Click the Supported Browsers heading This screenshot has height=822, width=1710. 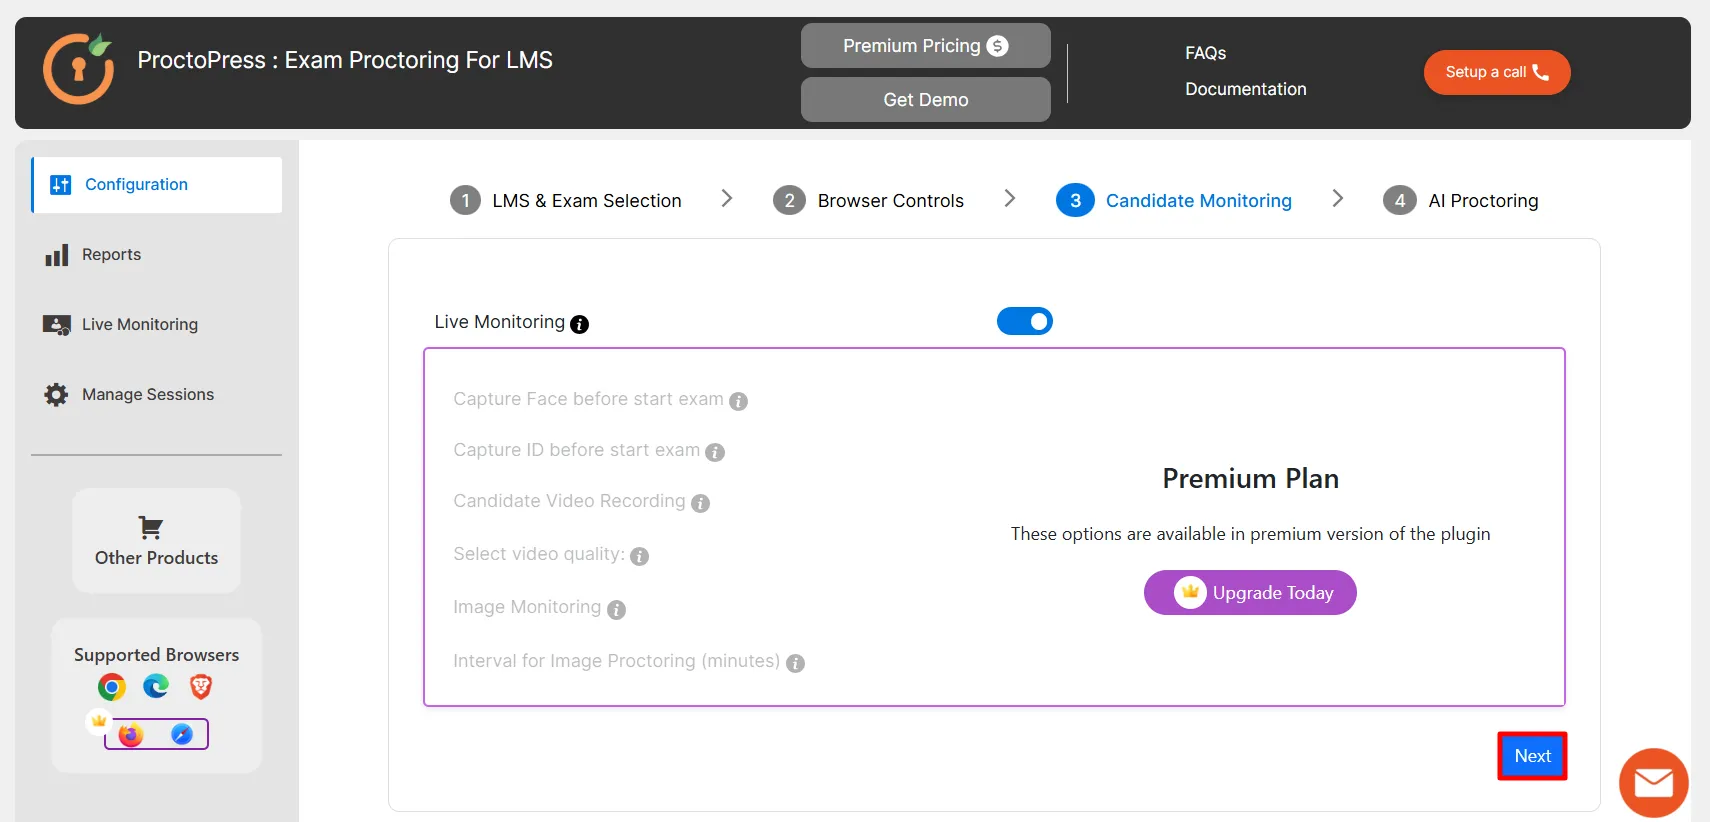point(157,655)
